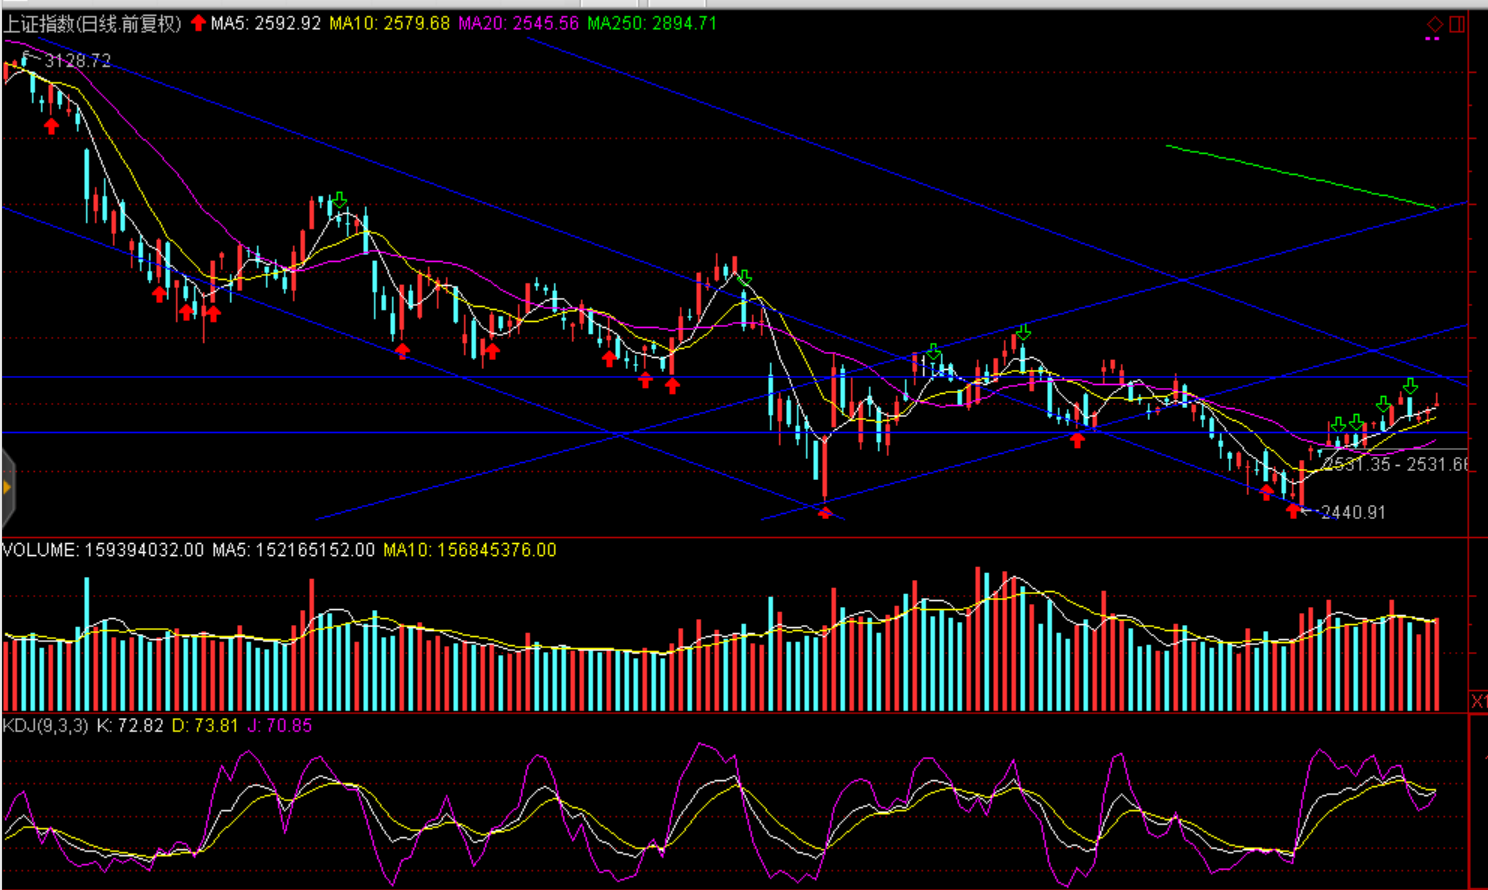Select the MA5: 2592.92 label in header
1488x890 pixels.
click(x=265, y=23)
